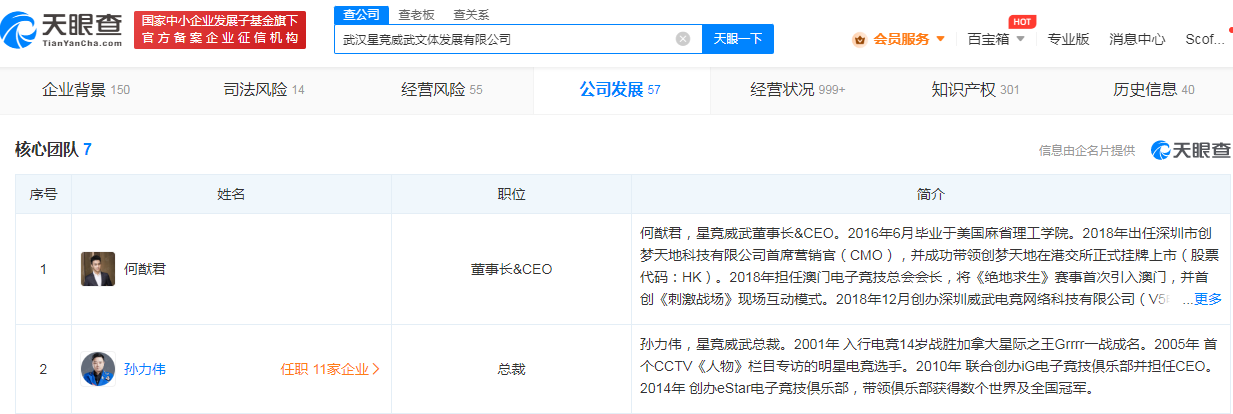Click the 总裁 position cell
Viewport: 1233px width, 414px height.
(x=511, y=369)
